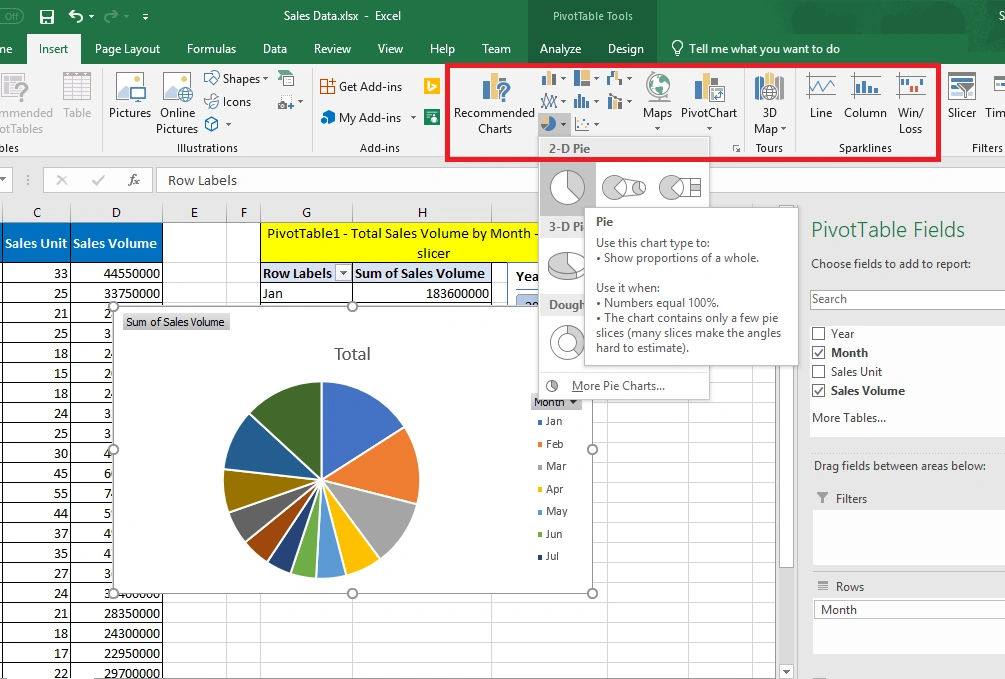The width and height of the screenshot is (1005, 679).
Task: Insert a Column or Bar chart
Action: point(553,79)
